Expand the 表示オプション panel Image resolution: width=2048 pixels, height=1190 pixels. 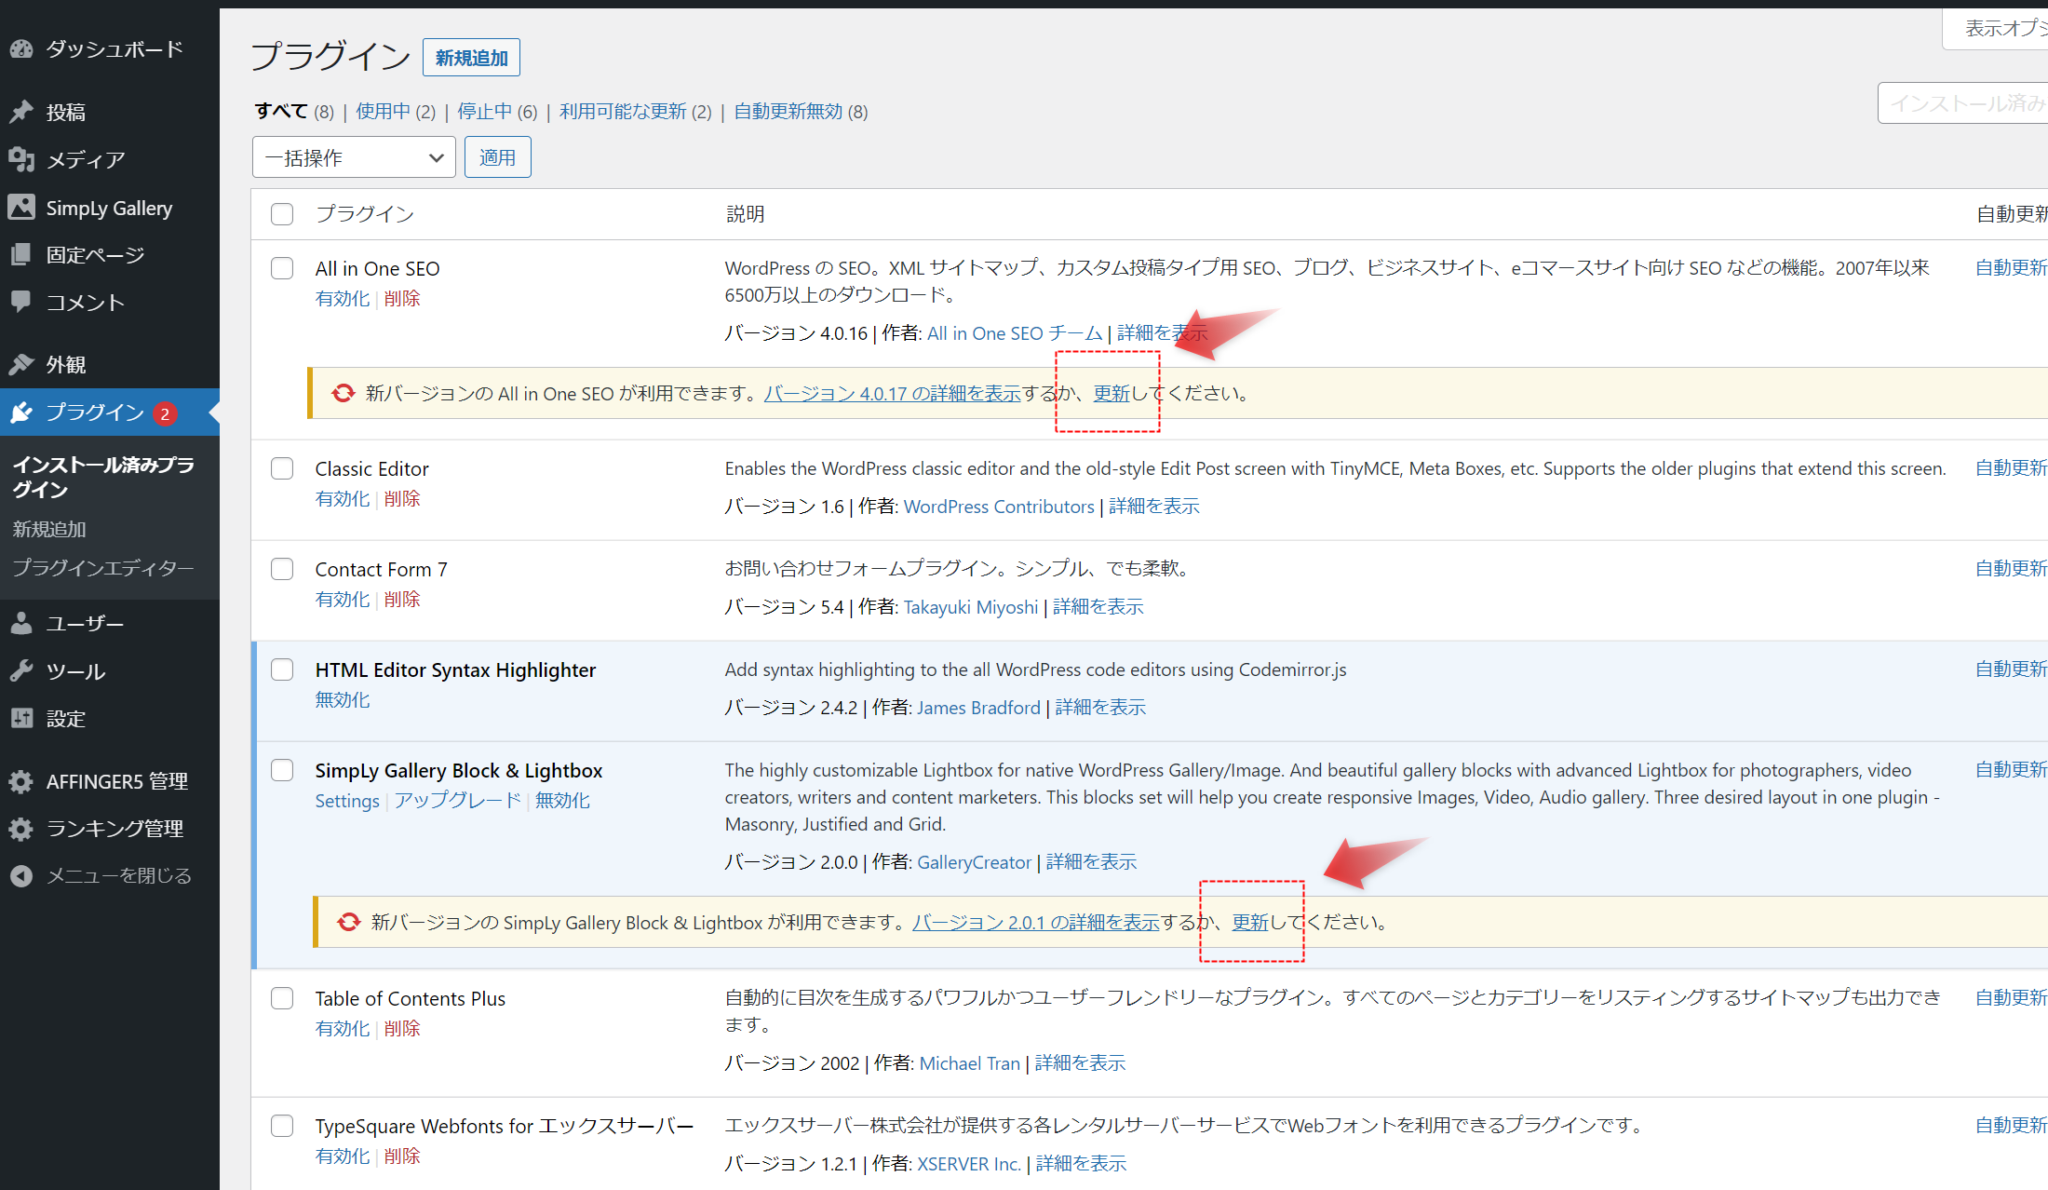tap(2010, 28)
